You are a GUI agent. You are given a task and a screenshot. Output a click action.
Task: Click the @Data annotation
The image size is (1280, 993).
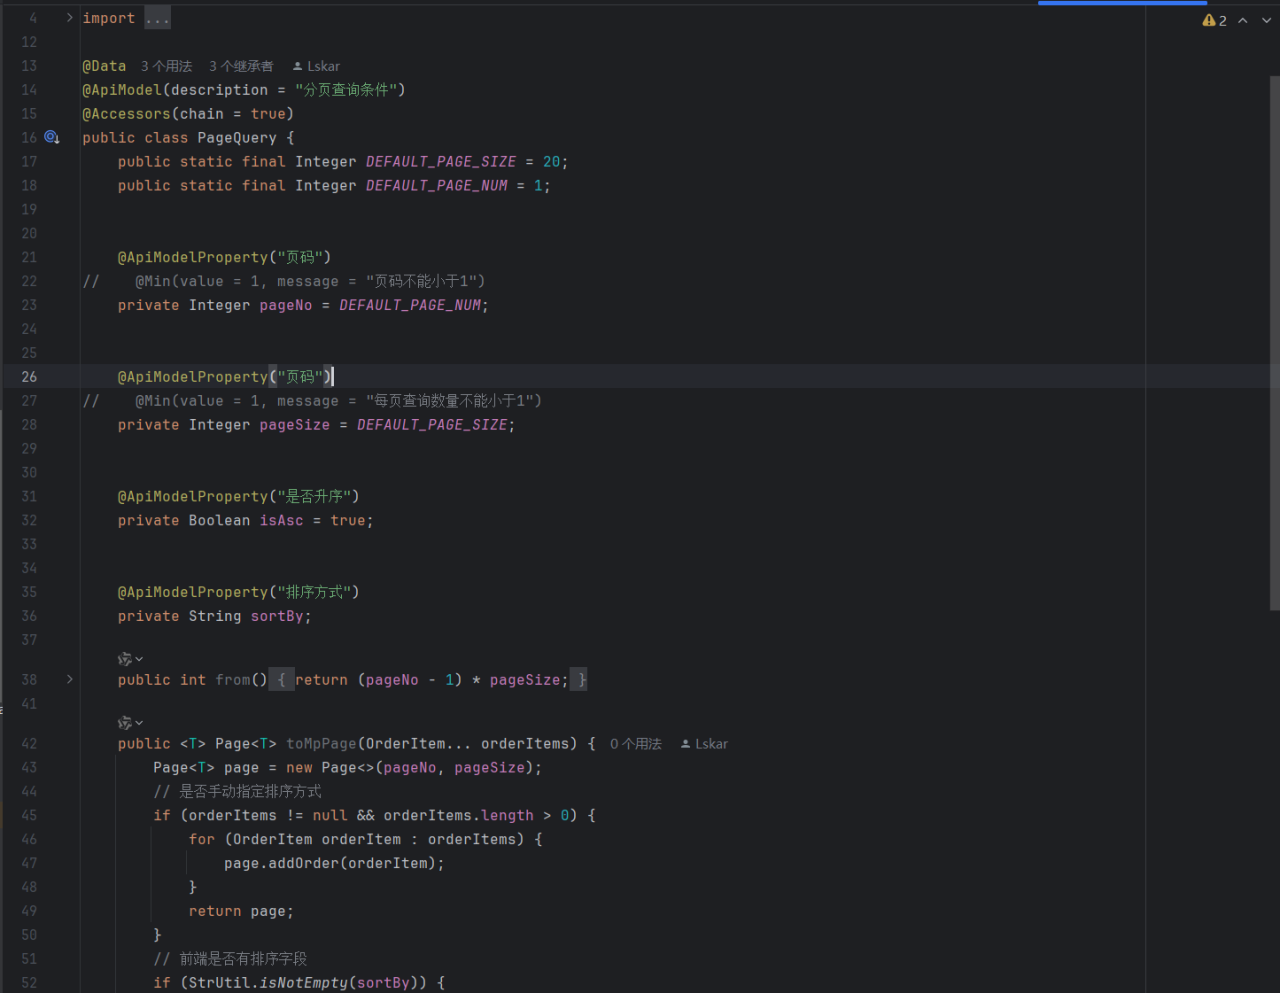(104, 66)
